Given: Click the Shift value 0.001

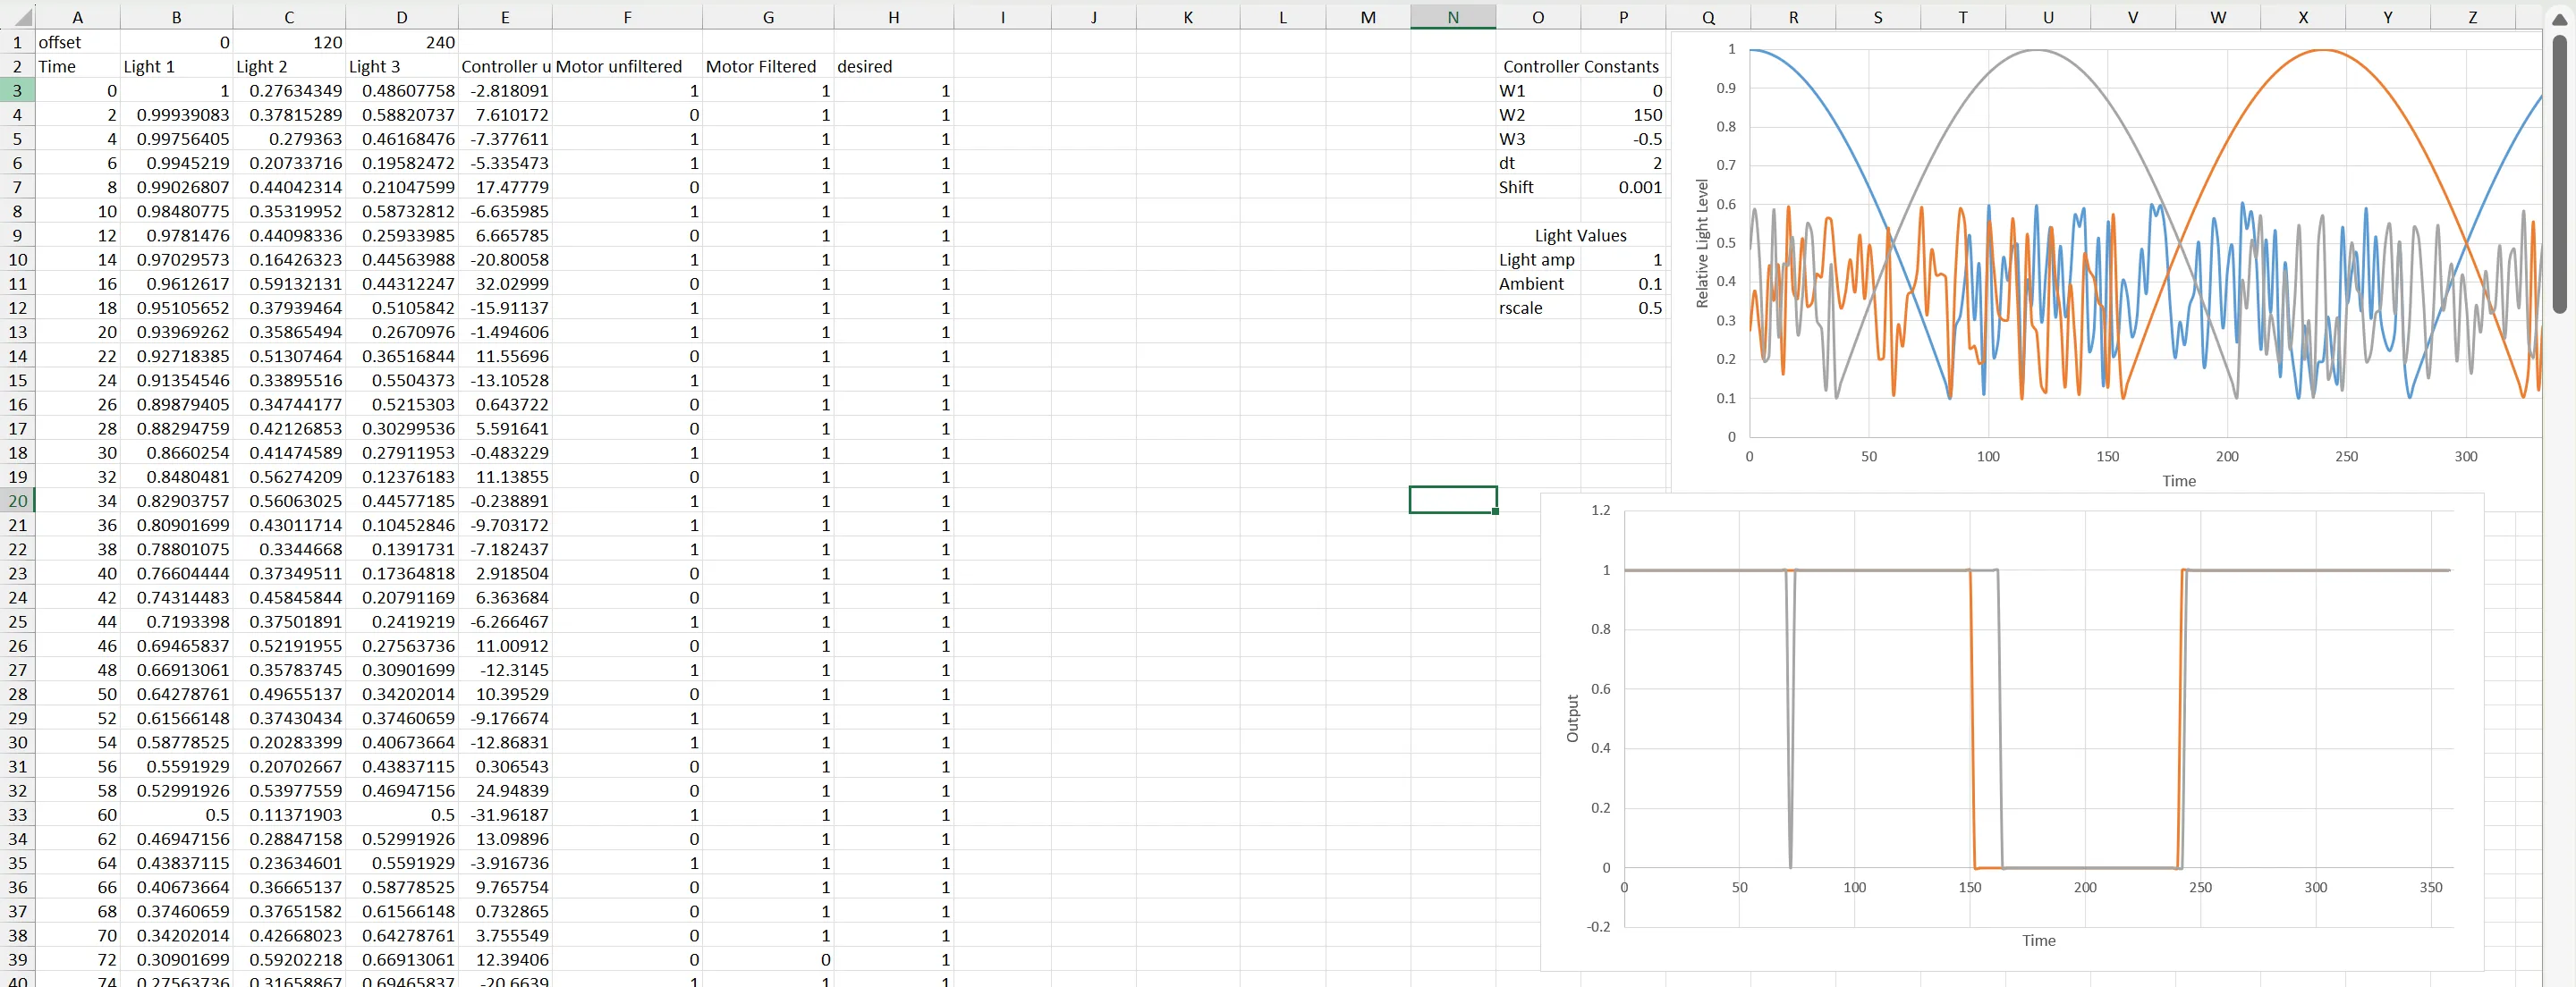Looking at the screenshot, I should [x=1623, y=187].
